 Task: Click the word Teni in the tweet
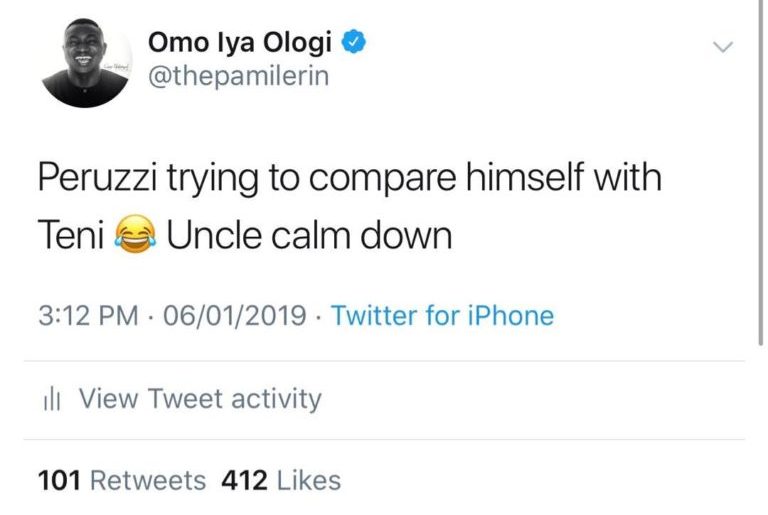[73, 237]
